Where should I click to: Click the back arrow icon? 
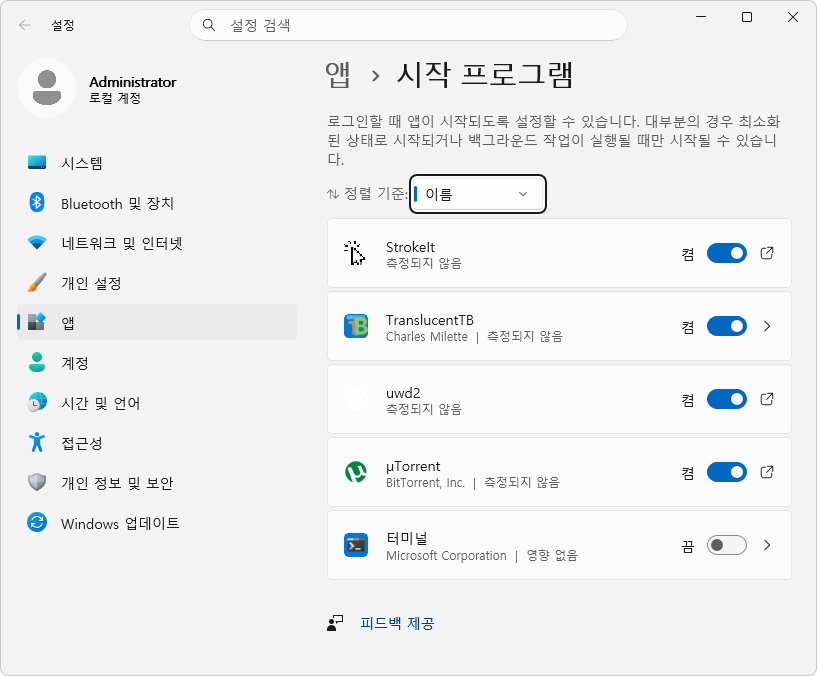[24, 25]
